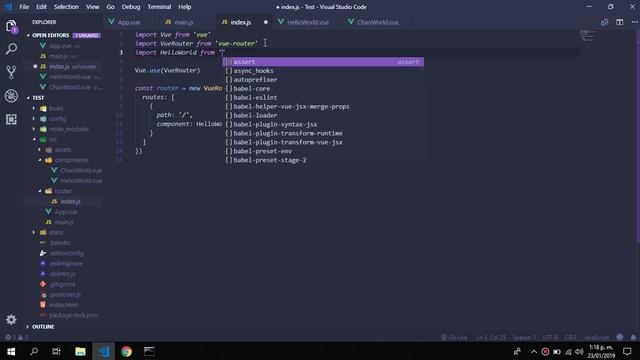Select the babel-loader suggestion

click(x=323, y=116)
